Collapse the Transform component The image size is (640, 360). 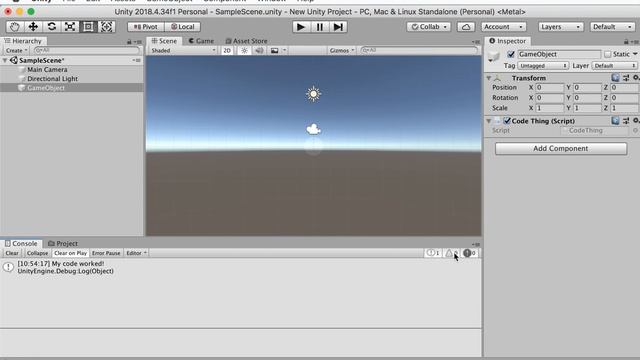[x=489, y=78]
